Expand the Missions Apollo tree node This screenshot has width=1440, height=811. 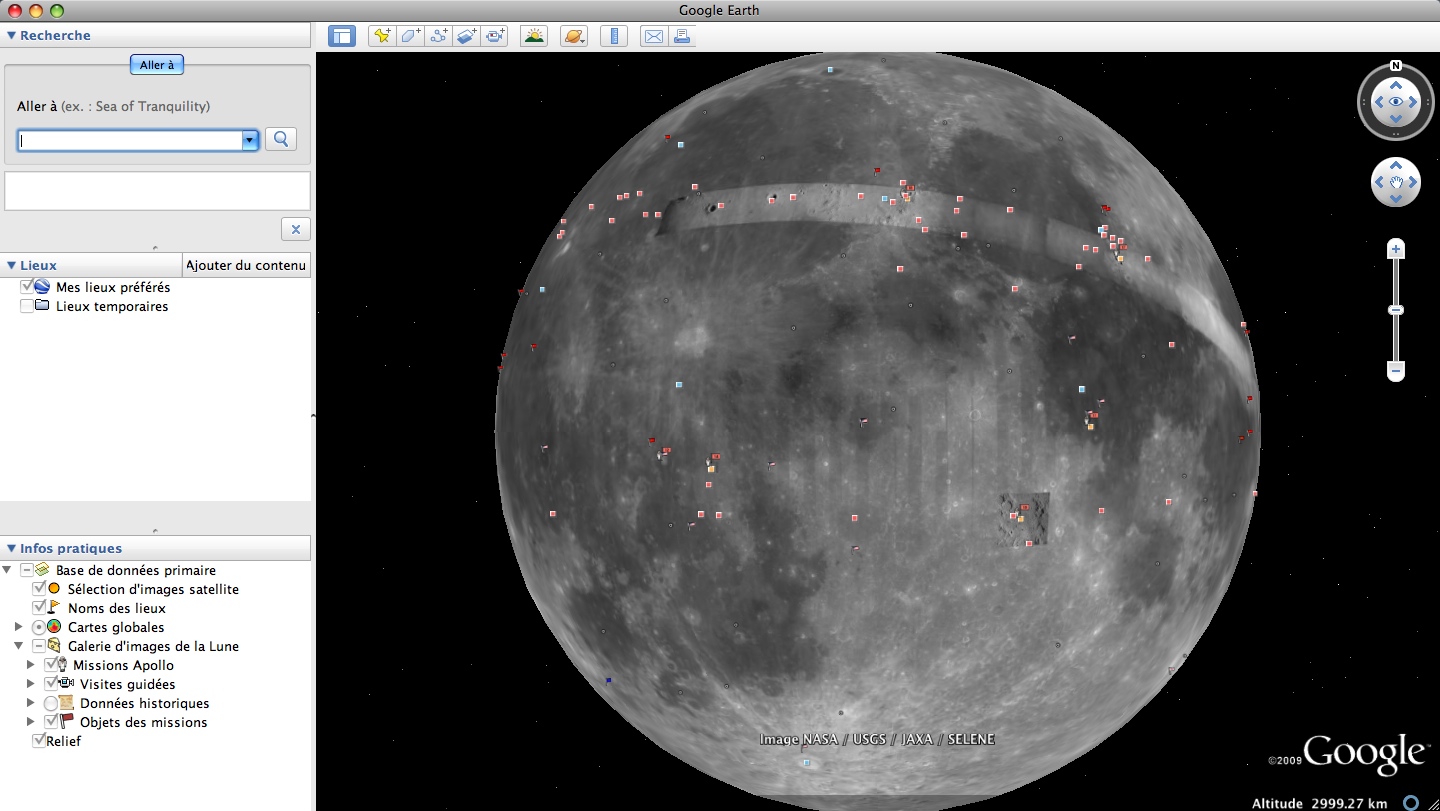pyautogui.click(x=30, y=665)
